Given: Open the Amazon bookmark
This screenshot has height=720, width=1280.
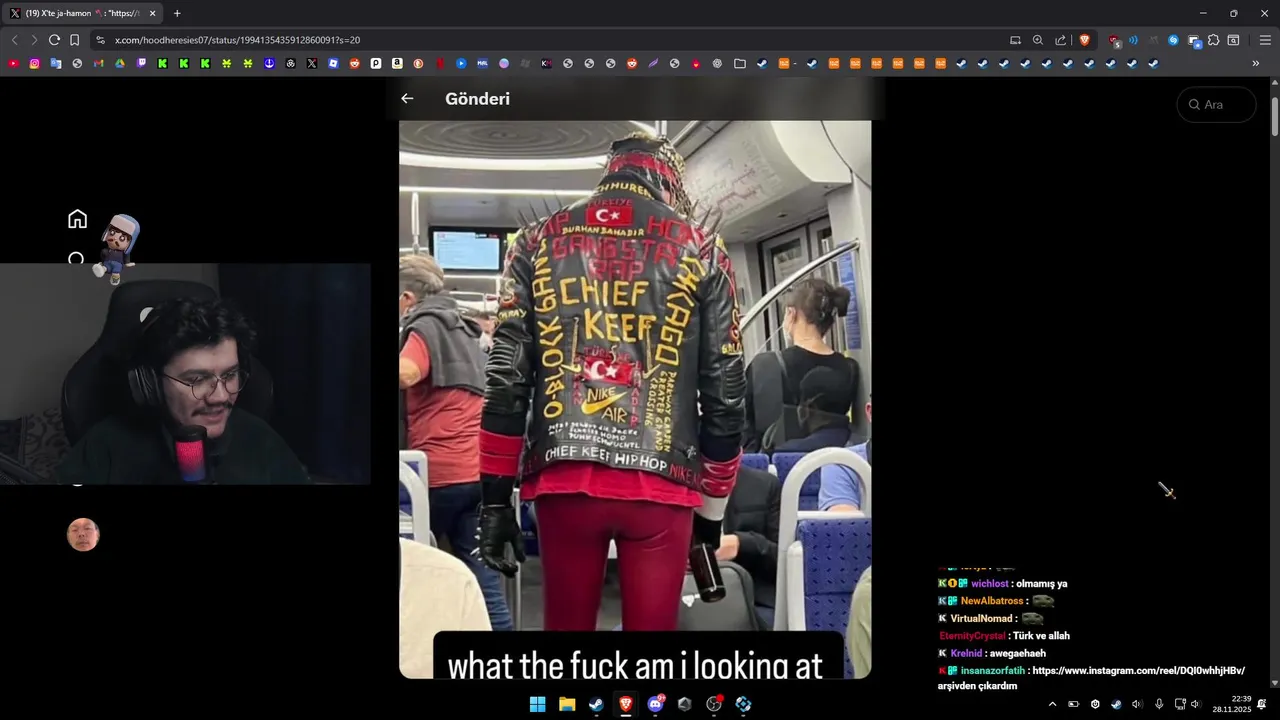Looking at the screenshot, I should [x=397, y=63].
